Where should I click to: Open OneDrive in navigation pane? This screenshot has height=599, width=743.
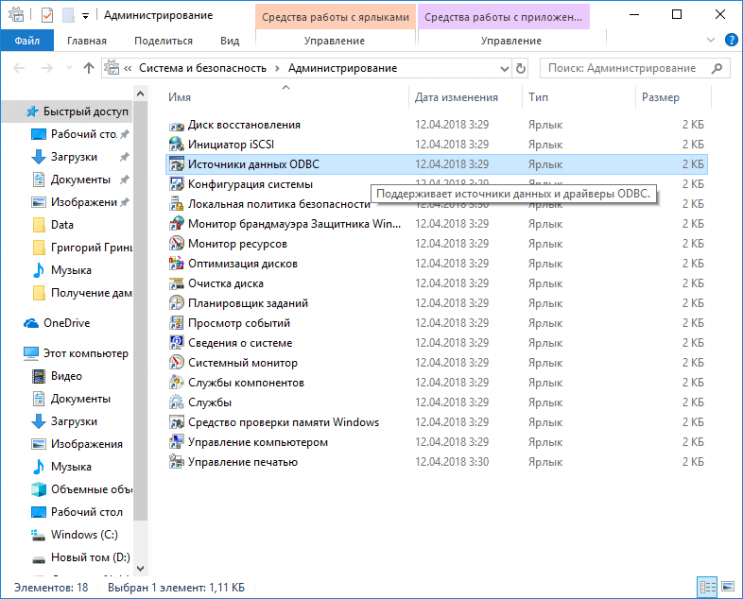point(66,323)
